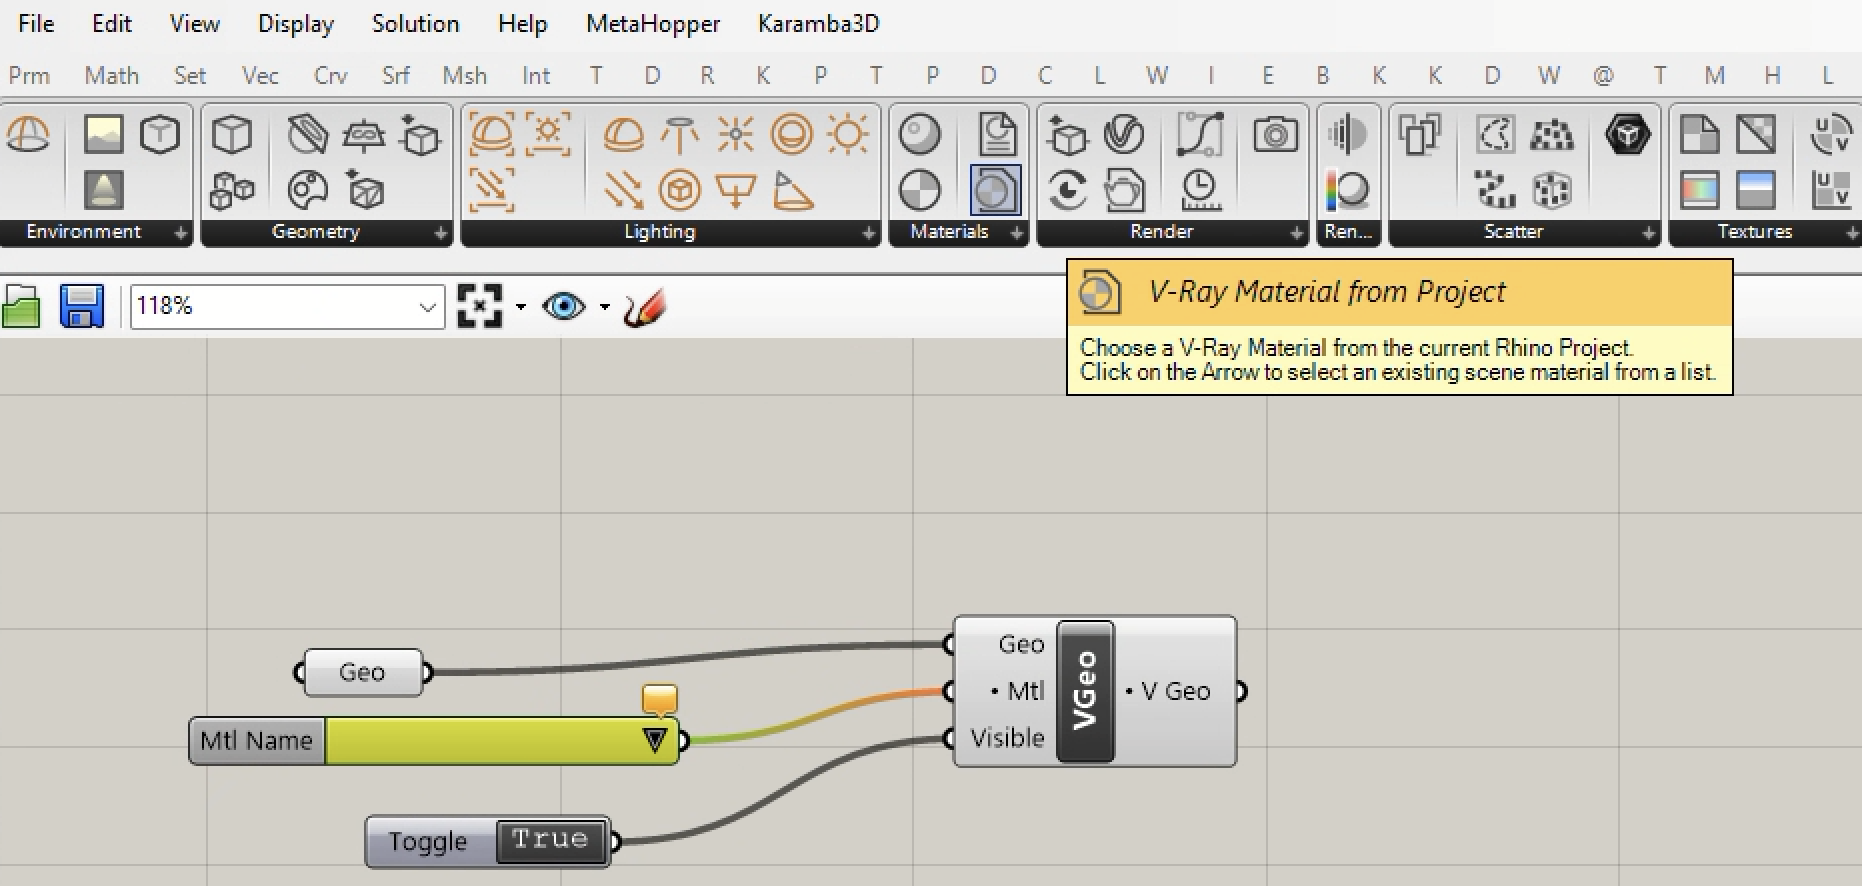Image resolution: width=1862 pixels, height=886 pixels.
Task: Choose the checkered sphere icon in Materials
Action: point(919,189)
